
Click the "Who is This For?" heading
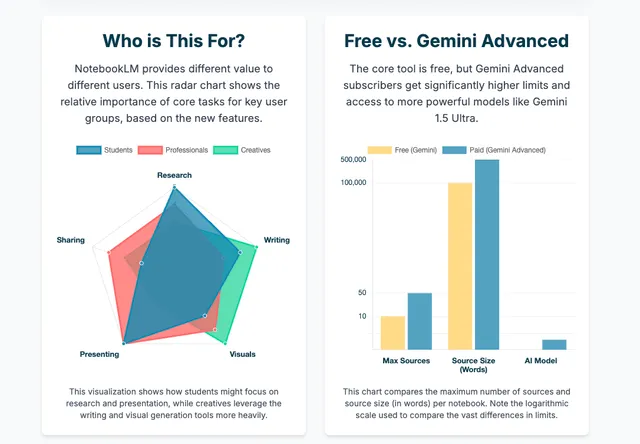[174, 41]
